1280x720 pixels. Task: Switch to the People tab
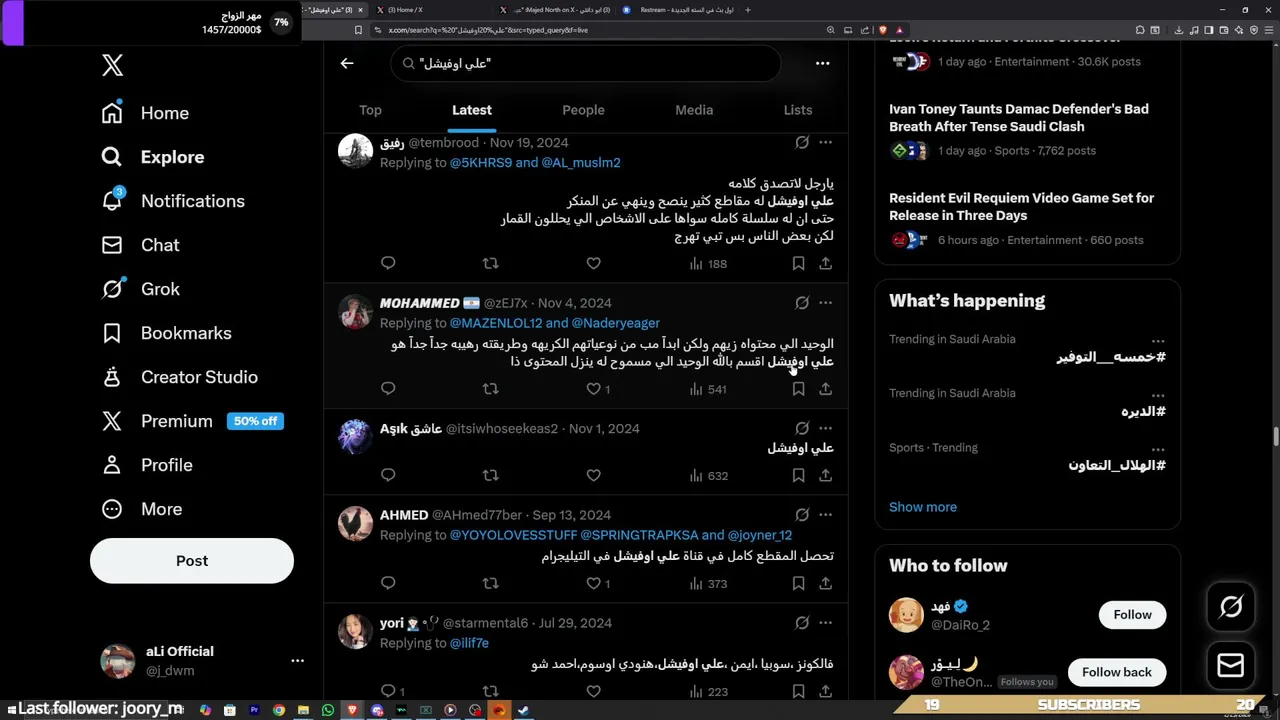tap(583, 110)
